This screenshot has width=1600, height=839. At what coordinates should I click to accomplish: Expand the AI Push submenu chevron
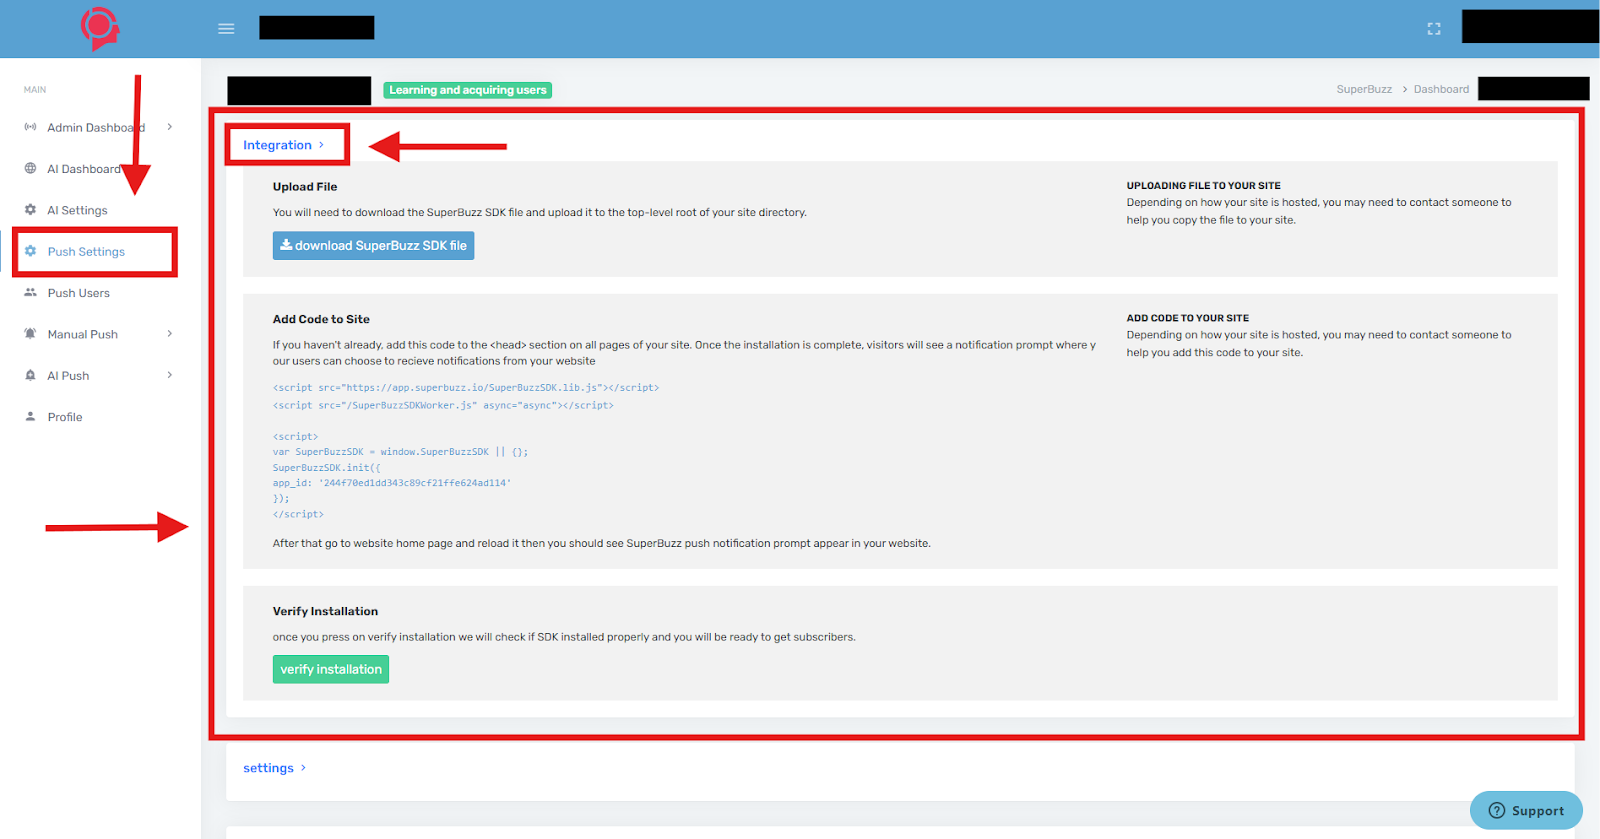click(x=170, y=375)
